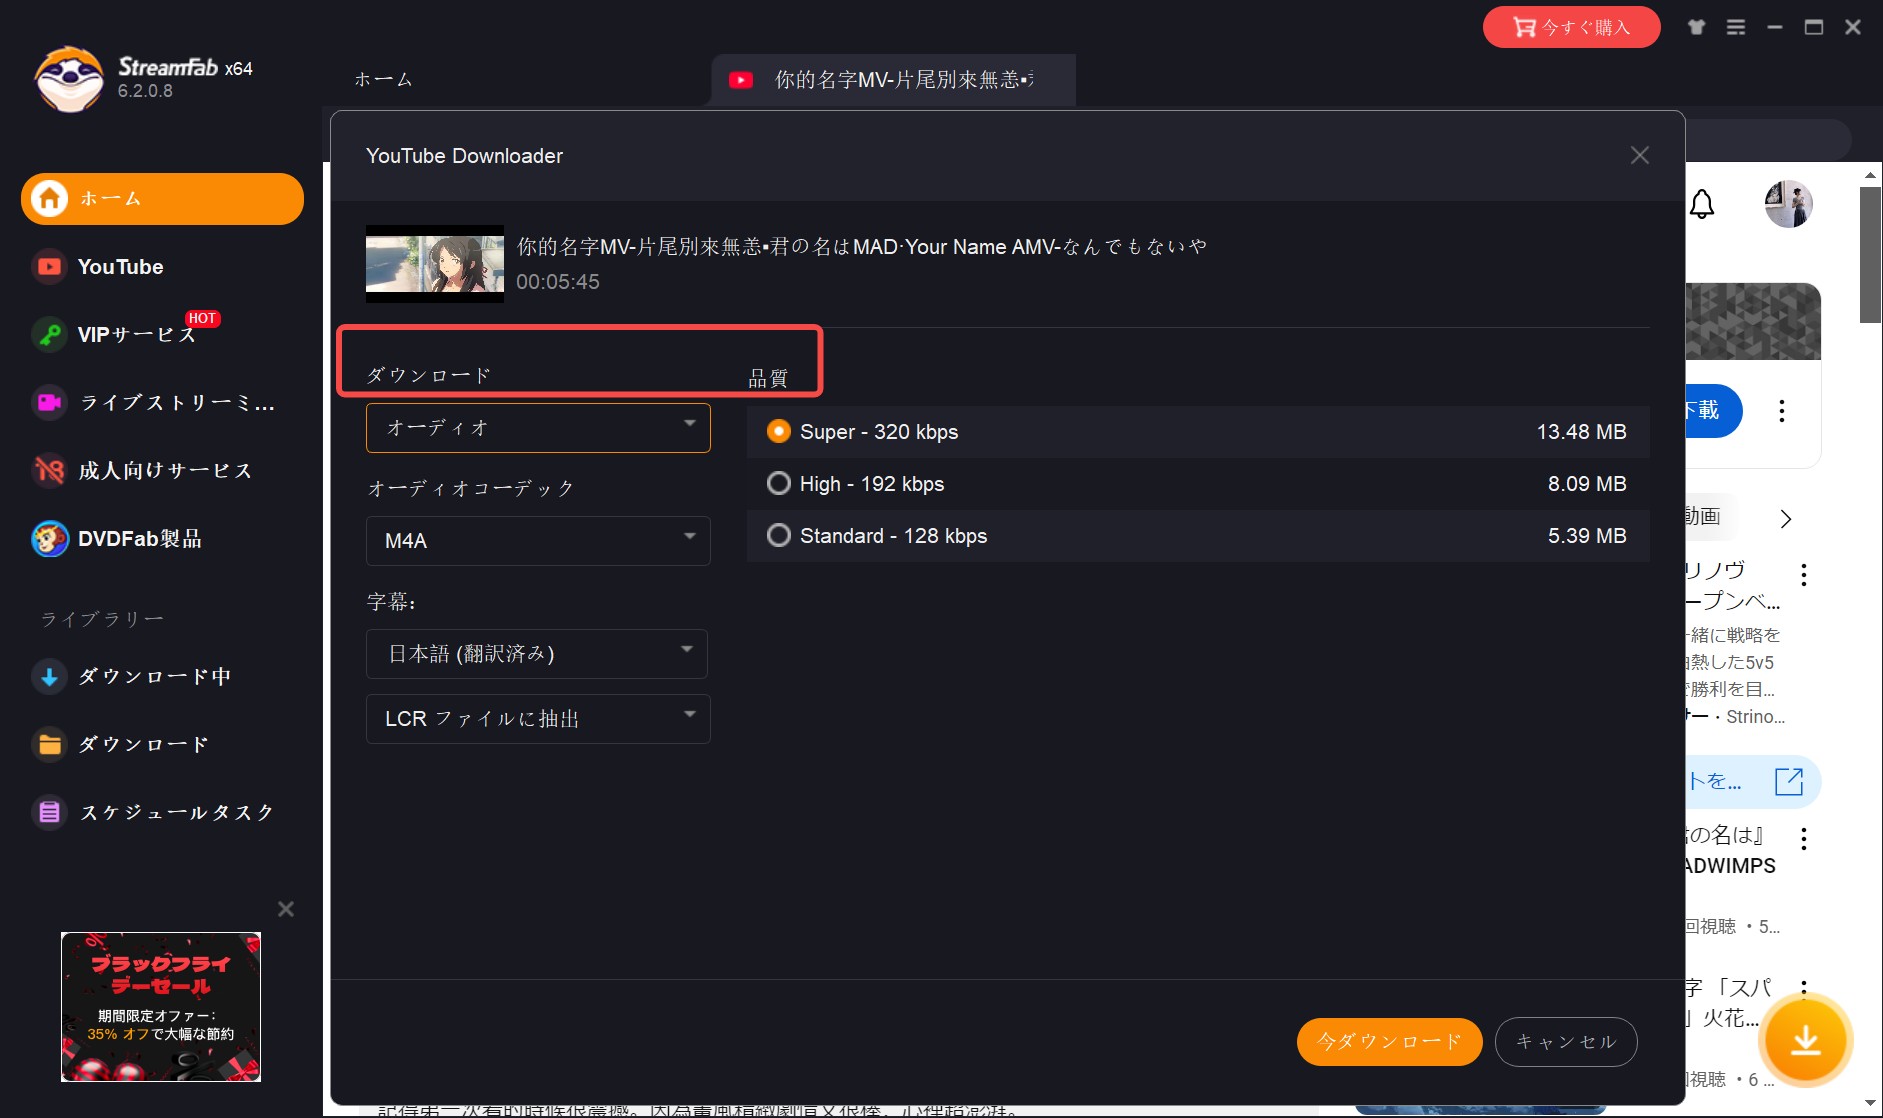Click the キャンセル button
The width and height of the screenshot is (1883, 1118).
point(1568,1041)
